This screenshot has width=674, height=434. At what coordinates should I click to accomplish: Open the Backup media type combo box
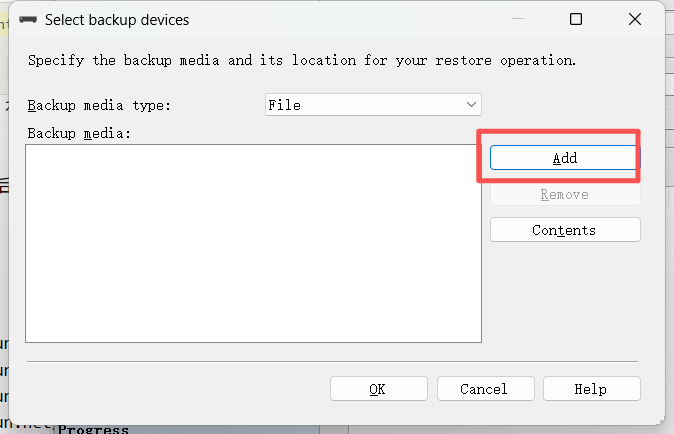click(x=373, y=105)
